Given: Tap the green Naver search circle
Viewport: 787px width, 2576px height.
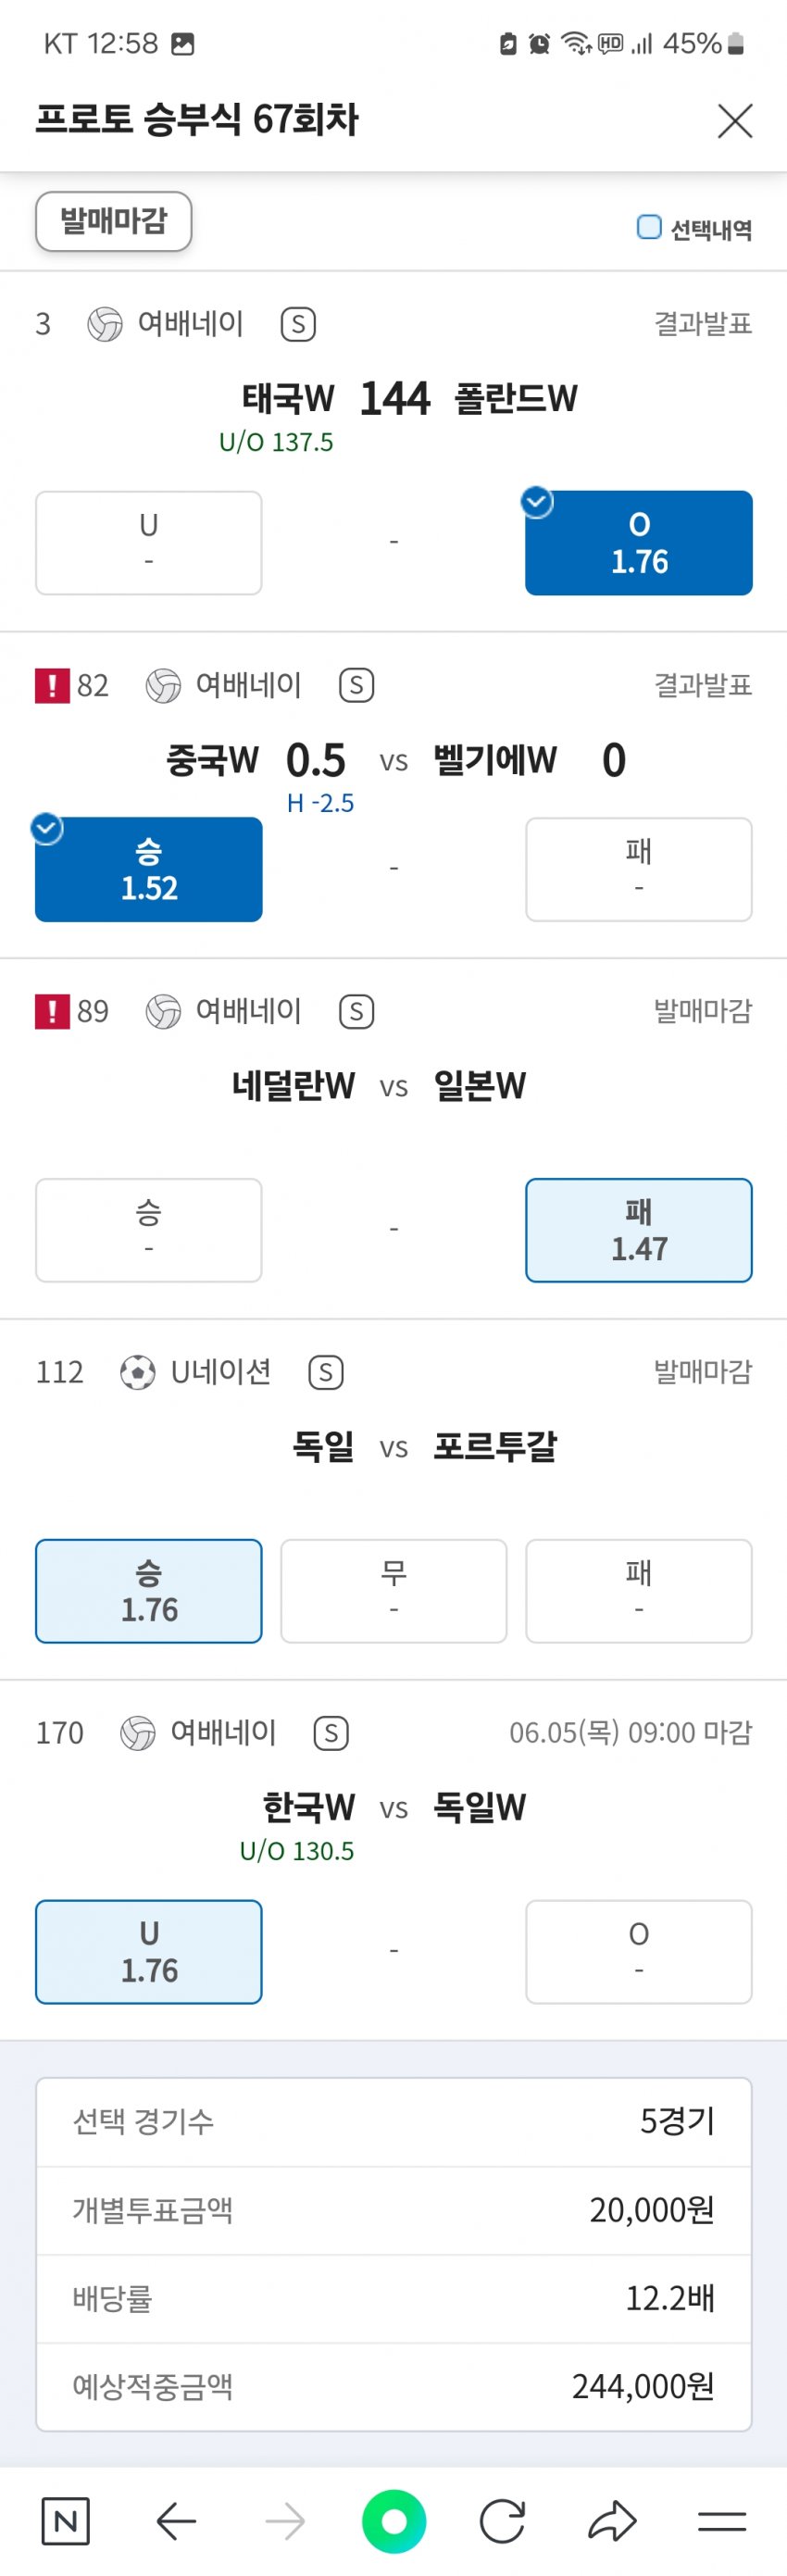Looking at the screenshot, I should click(x=394, y=2521).
